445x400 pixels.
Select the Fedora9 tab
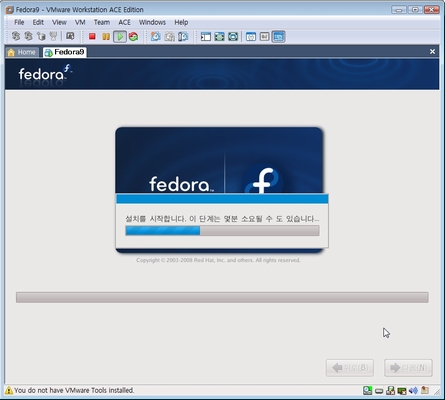(65, 52)
